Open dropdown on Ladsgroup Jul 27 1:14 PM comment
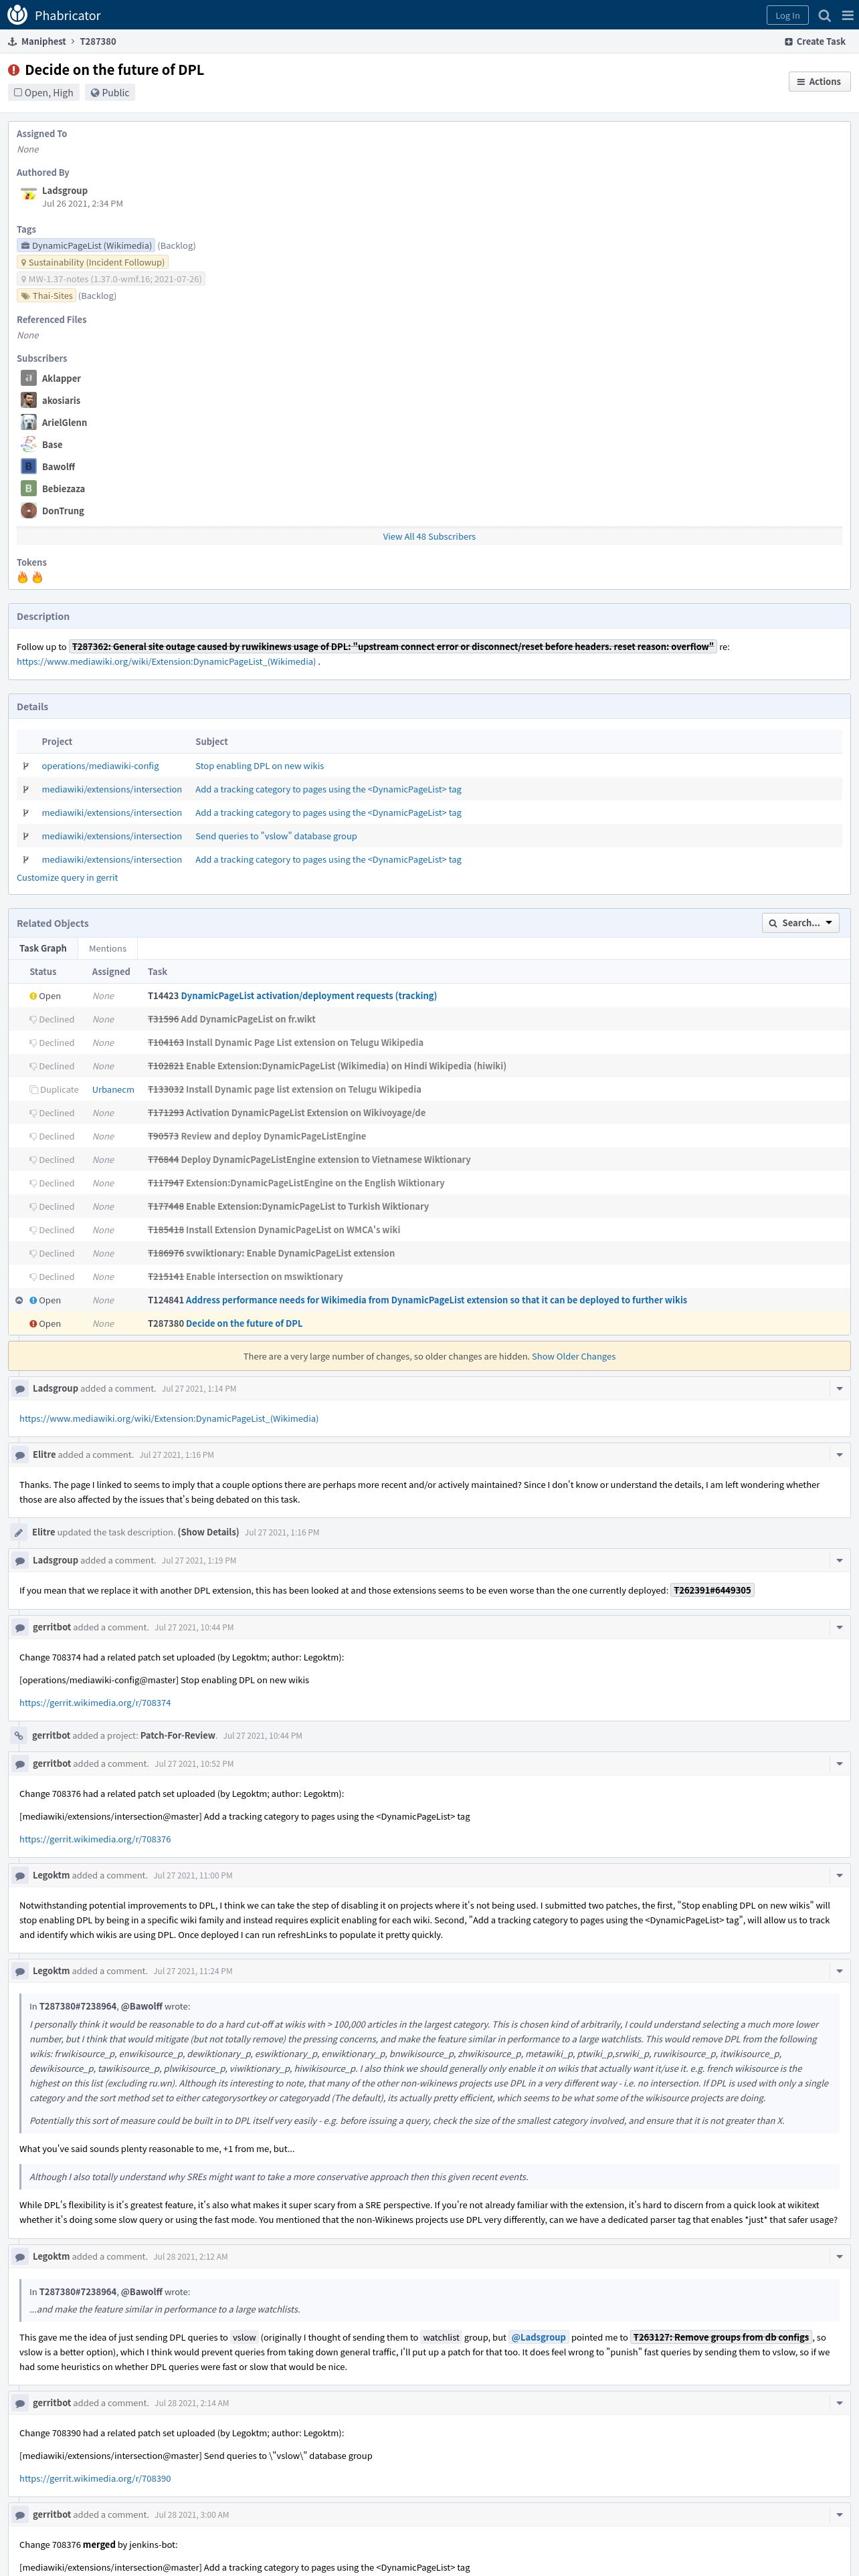Viewport: 859px width, 2576px height. pyautogui.click(x=839, y=1389)
